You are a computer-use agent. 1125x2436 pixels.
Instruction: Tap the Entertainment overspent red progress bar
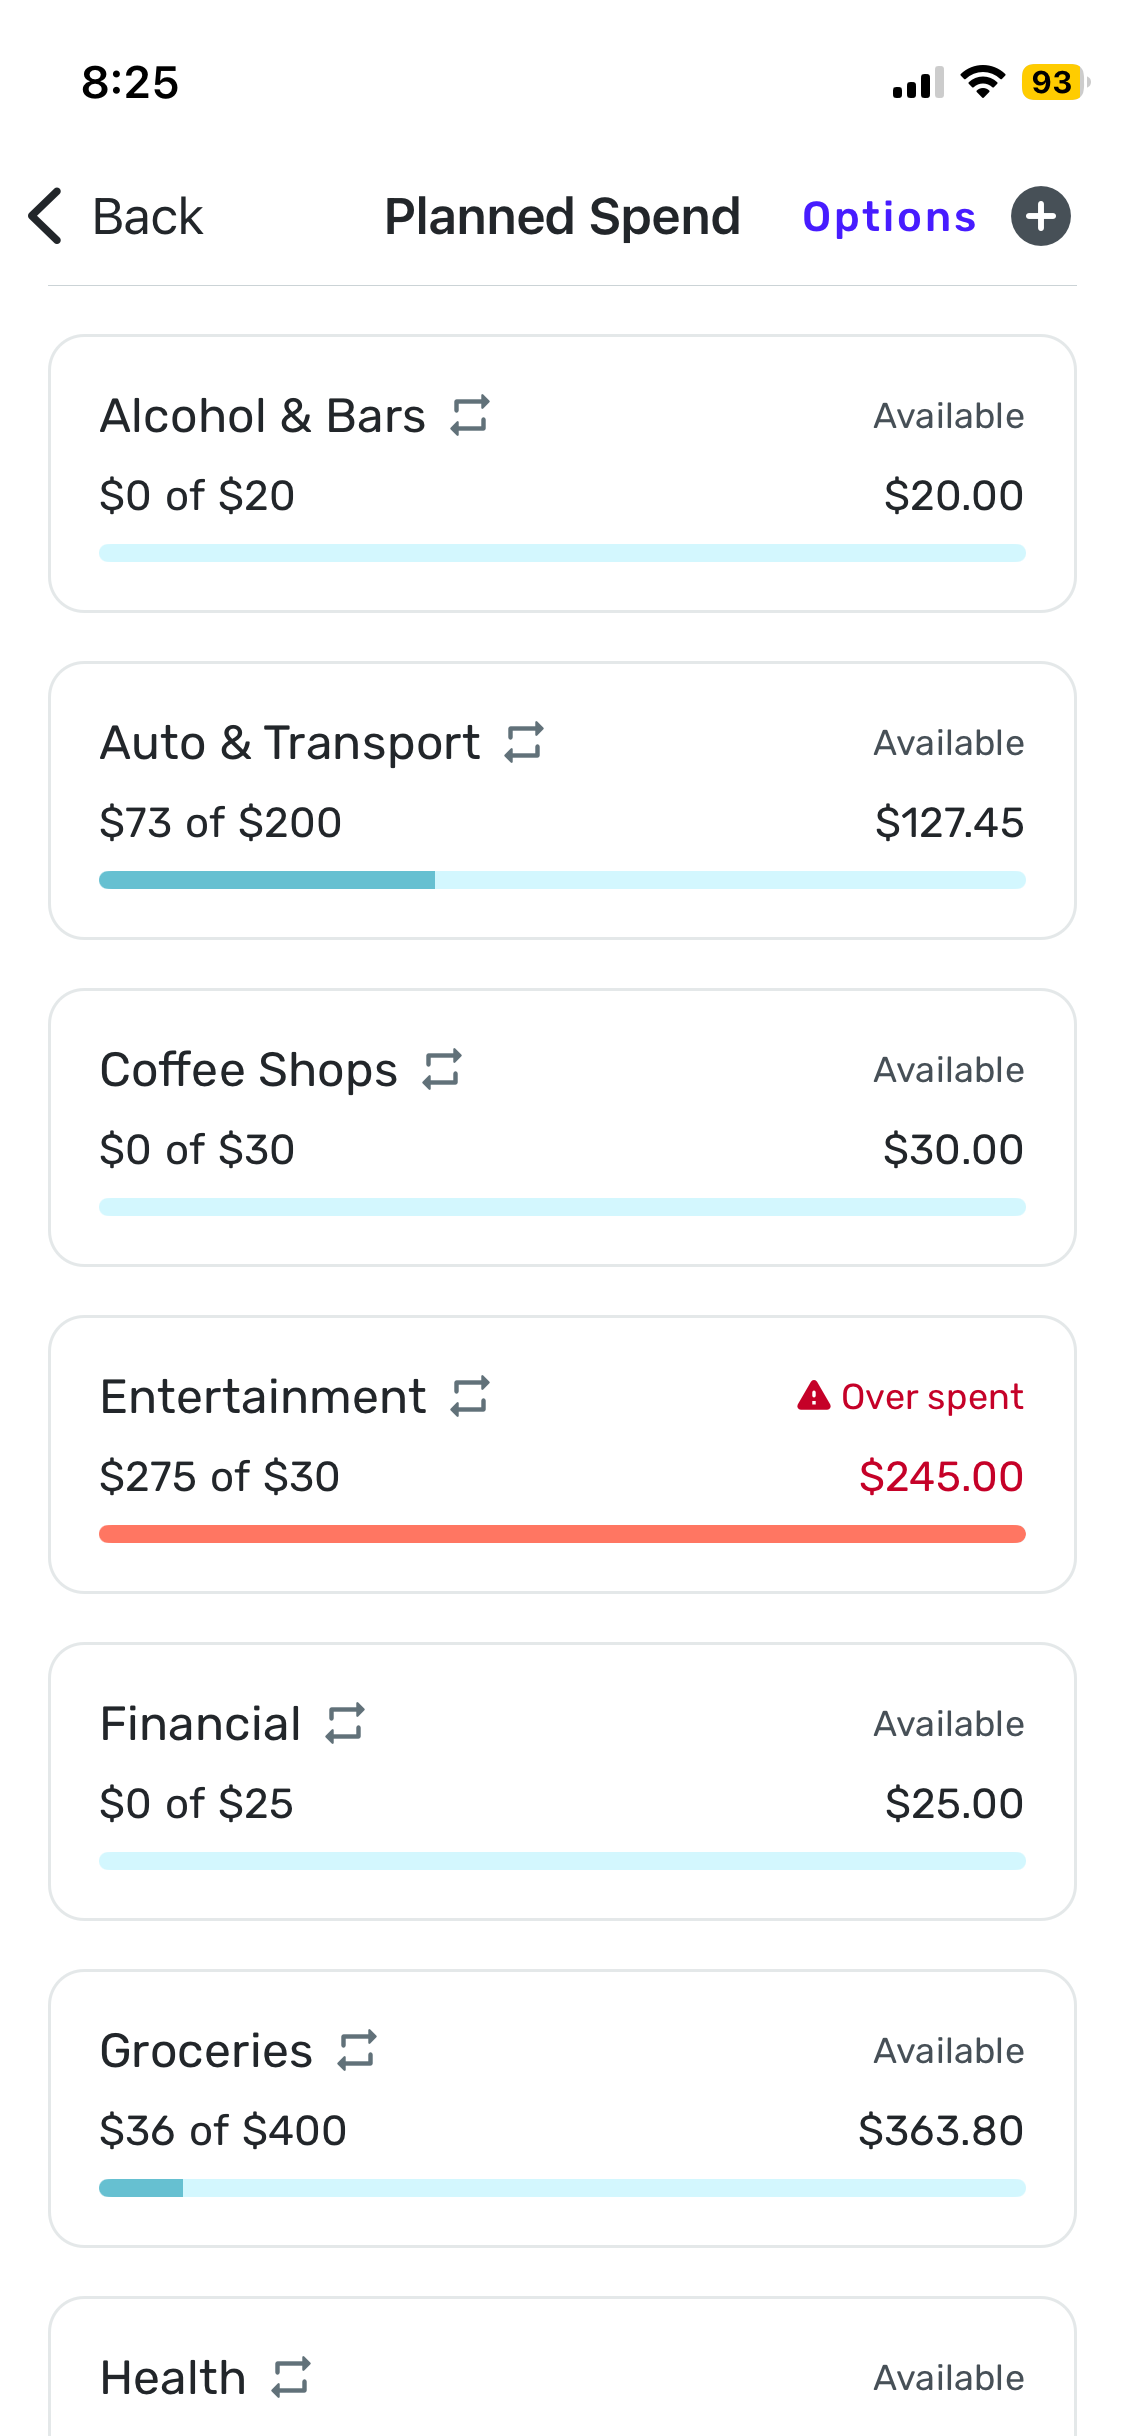(x=562, y=1534)
